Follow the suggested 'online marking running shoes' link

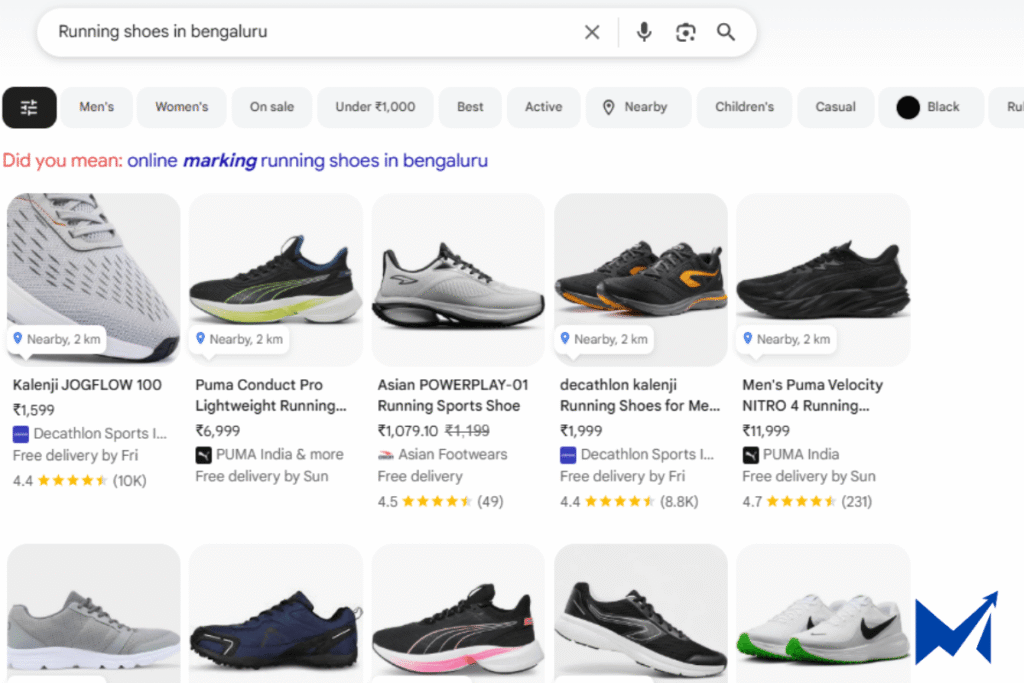point(307,160)
